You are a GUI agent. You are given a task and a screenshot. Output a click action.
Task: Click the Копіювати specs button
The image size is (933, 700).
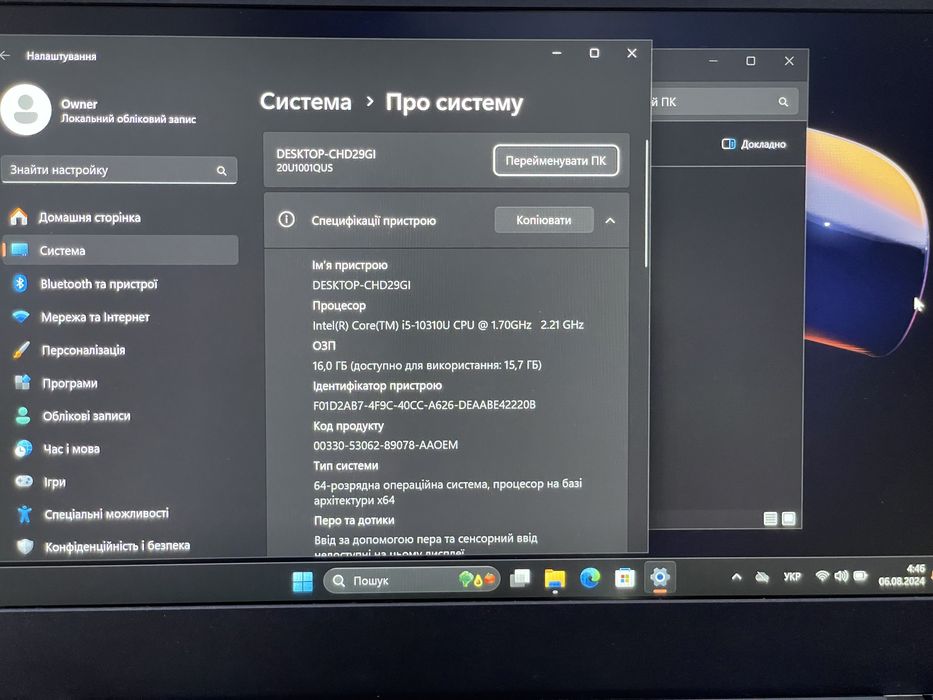point(544,220)
